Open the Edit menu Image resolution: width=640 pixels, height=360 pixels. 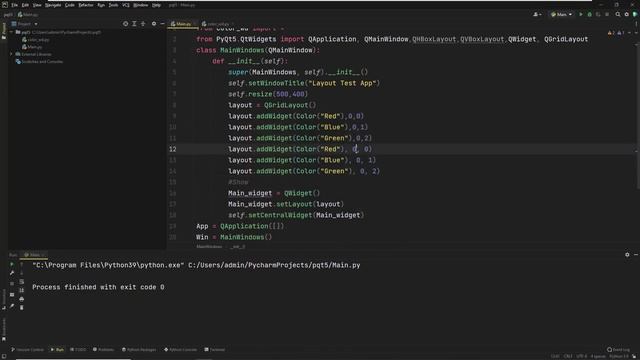pos(25,5)
